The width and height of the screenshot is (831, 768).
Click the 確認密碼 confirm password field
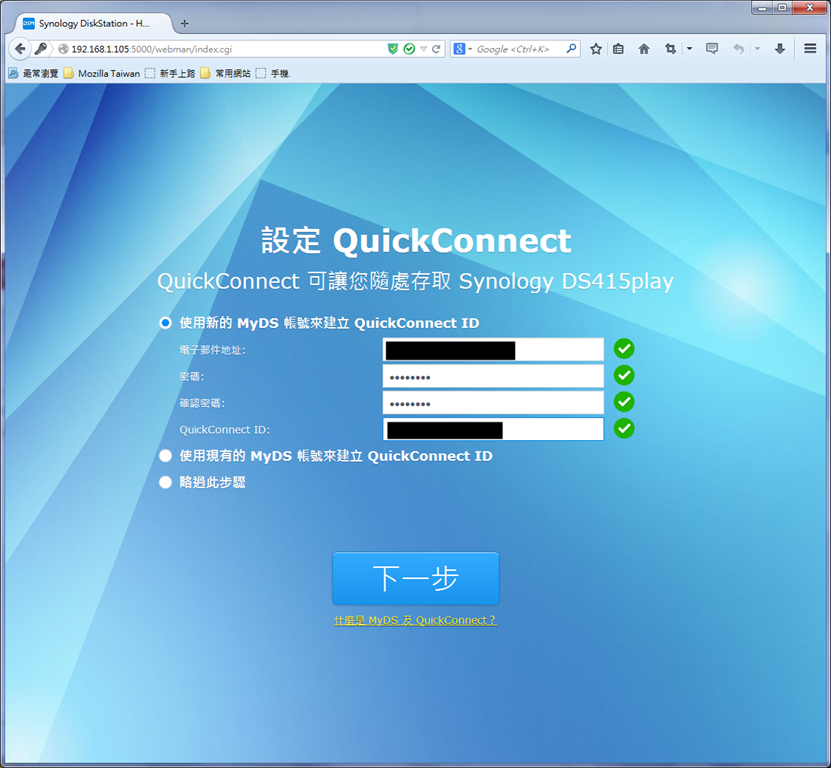pos(493,403)
